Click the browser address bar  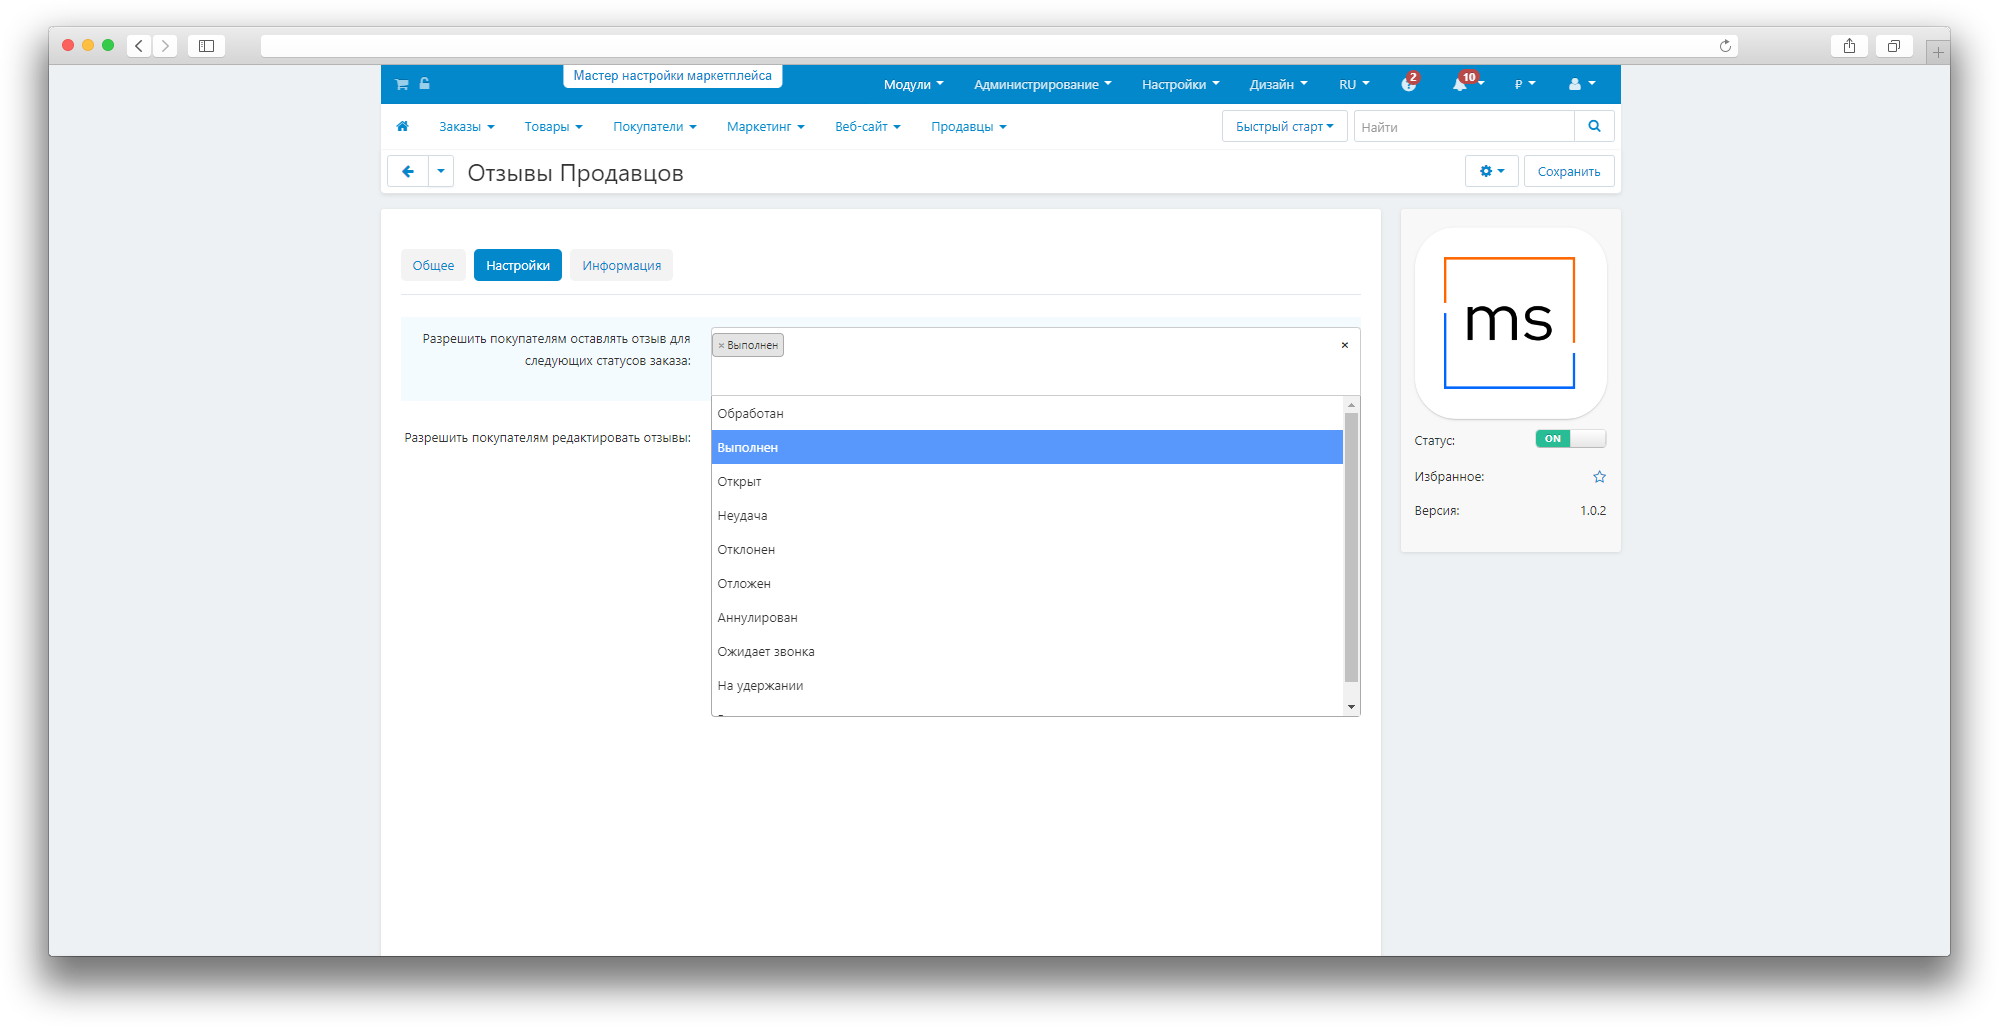(x=999, y=46)
